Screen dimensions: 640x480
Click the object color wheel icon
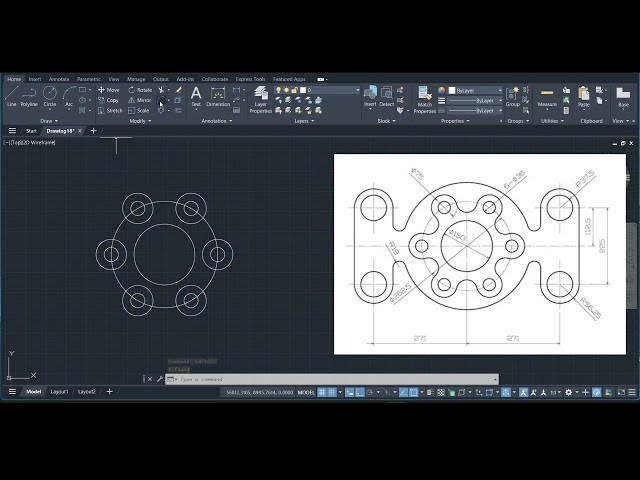pyautogui.click(x=441, y=90)
